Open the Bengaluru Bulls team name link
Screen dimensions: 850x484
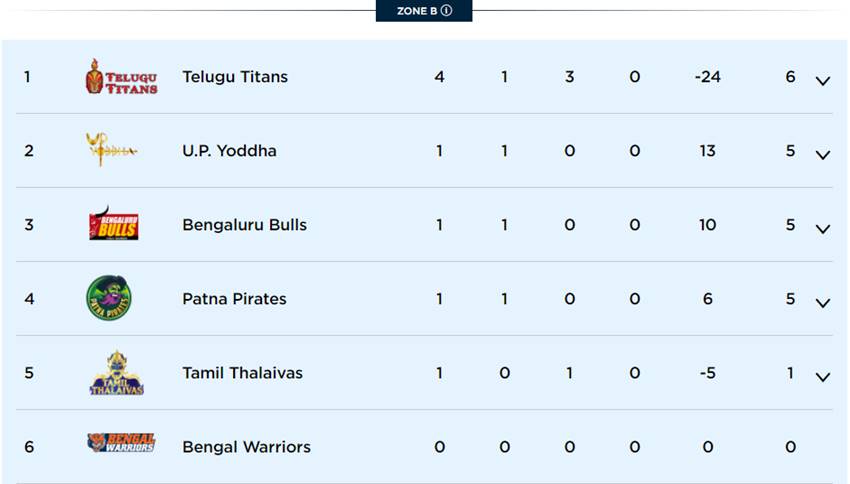pos(244,225)
